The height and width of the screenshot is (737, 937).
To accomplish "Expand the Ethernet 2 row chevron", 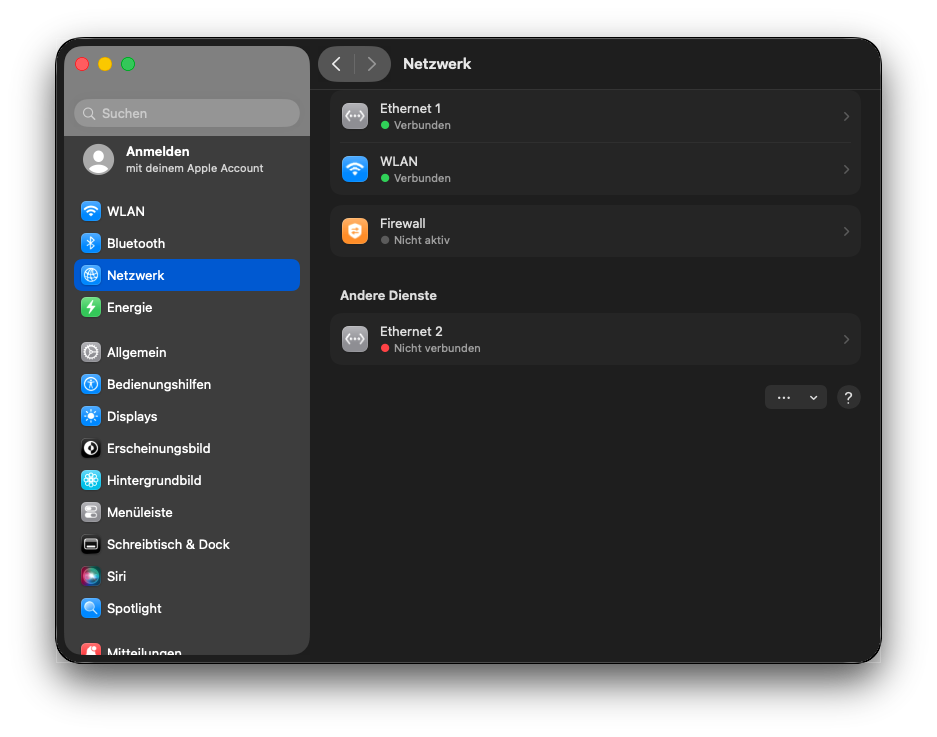I will (x=846, y=340).
